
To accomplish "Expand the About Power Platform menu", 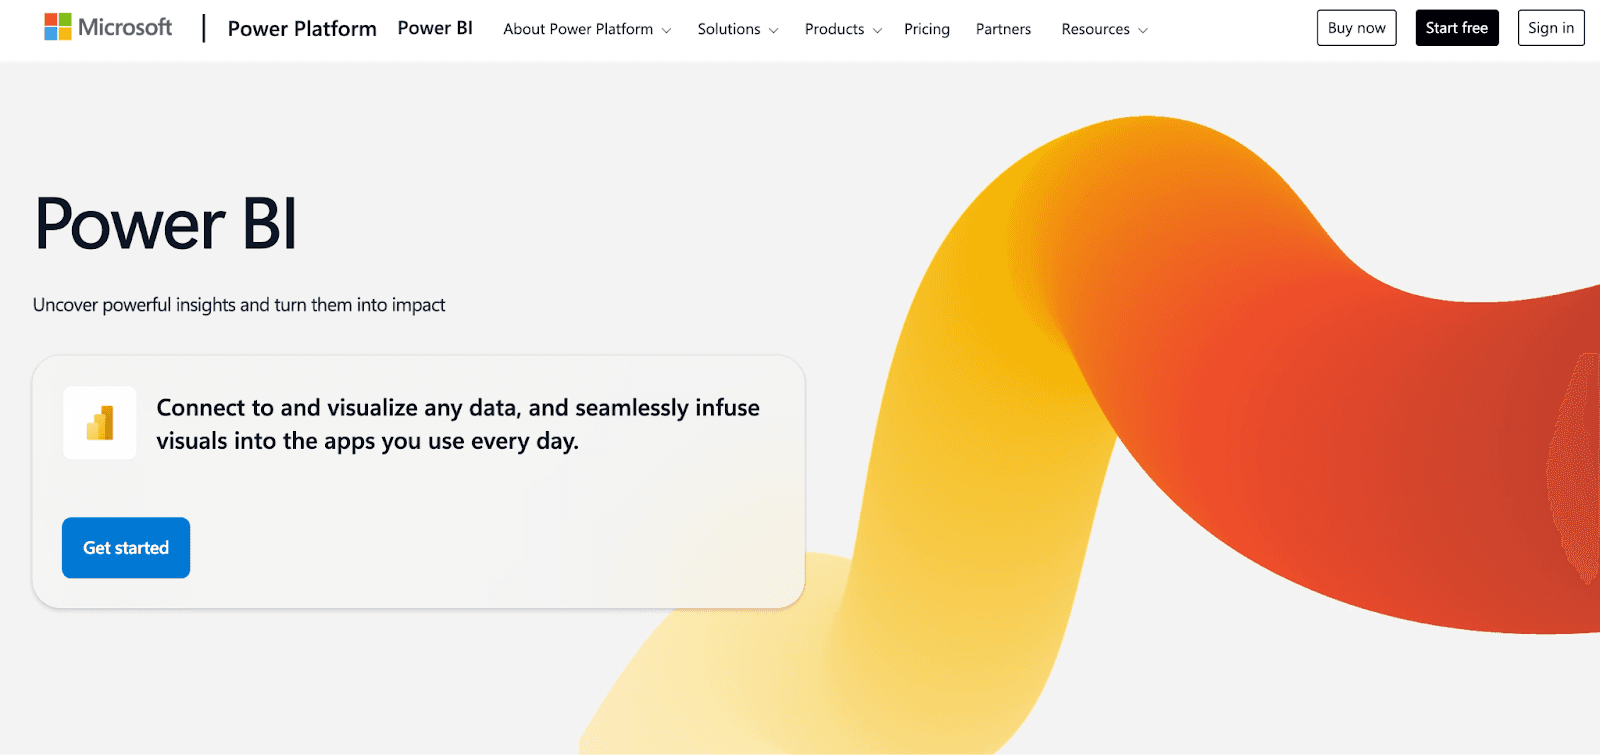I will (587, 29).
